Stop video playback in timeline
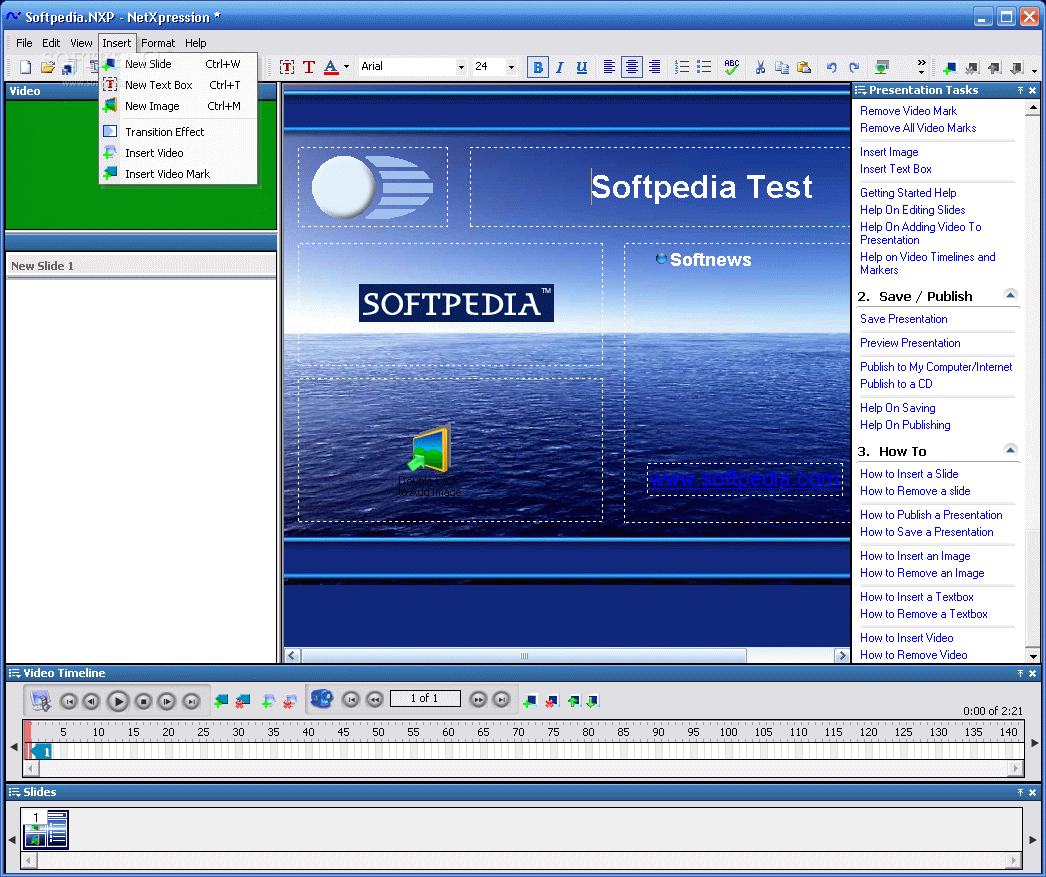1046x877 pixels. click(x=143, y=701)
